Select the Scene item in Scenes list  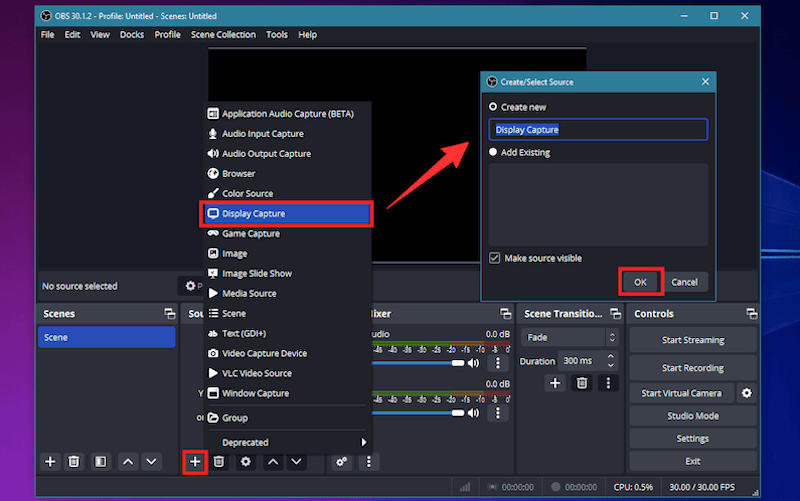click(107, 337)
